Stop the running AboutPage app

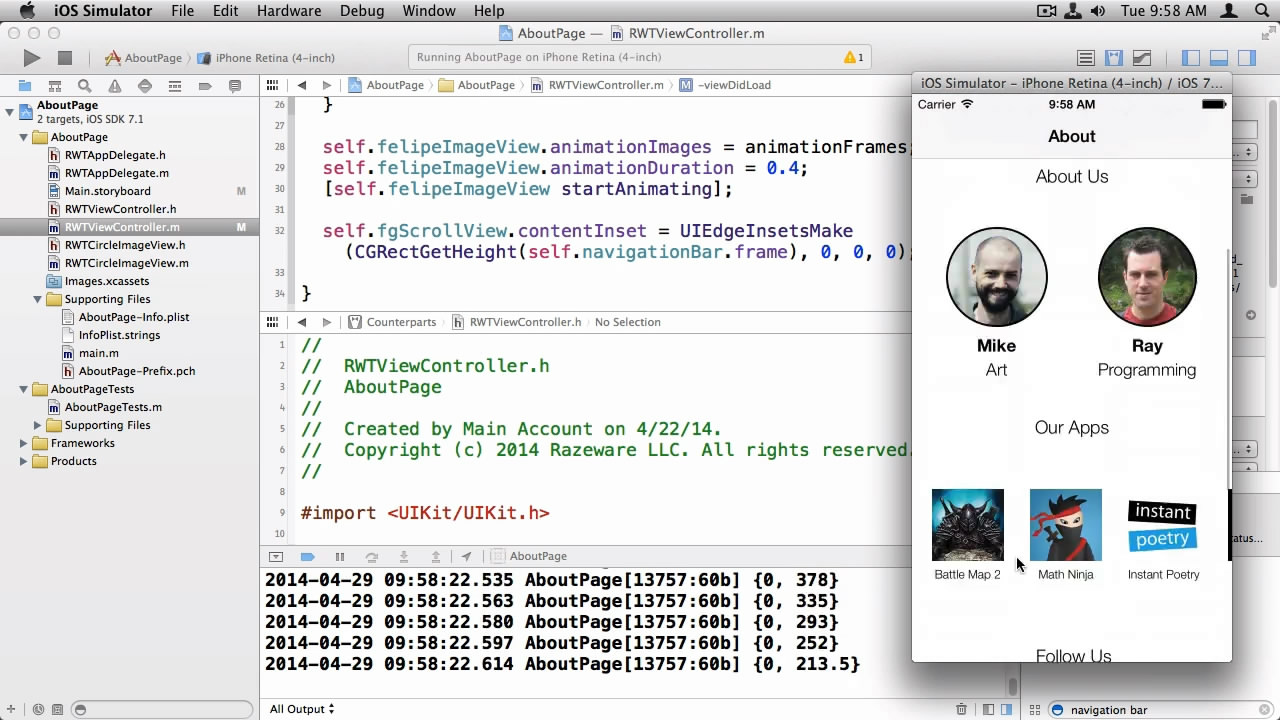point(65,58)
